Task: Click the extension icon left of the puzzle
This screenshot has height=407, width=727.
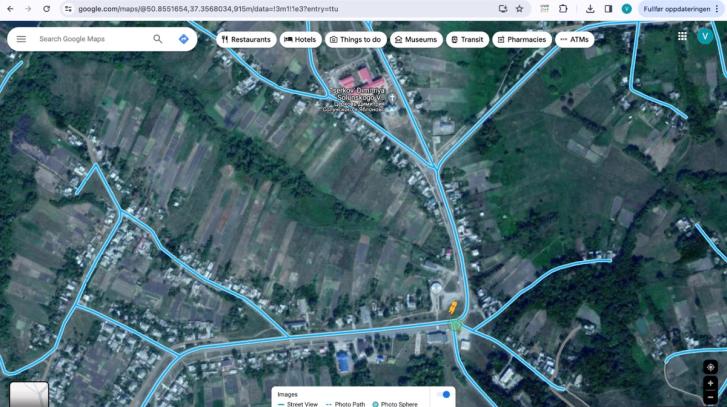Action: [x=545, y=9]
